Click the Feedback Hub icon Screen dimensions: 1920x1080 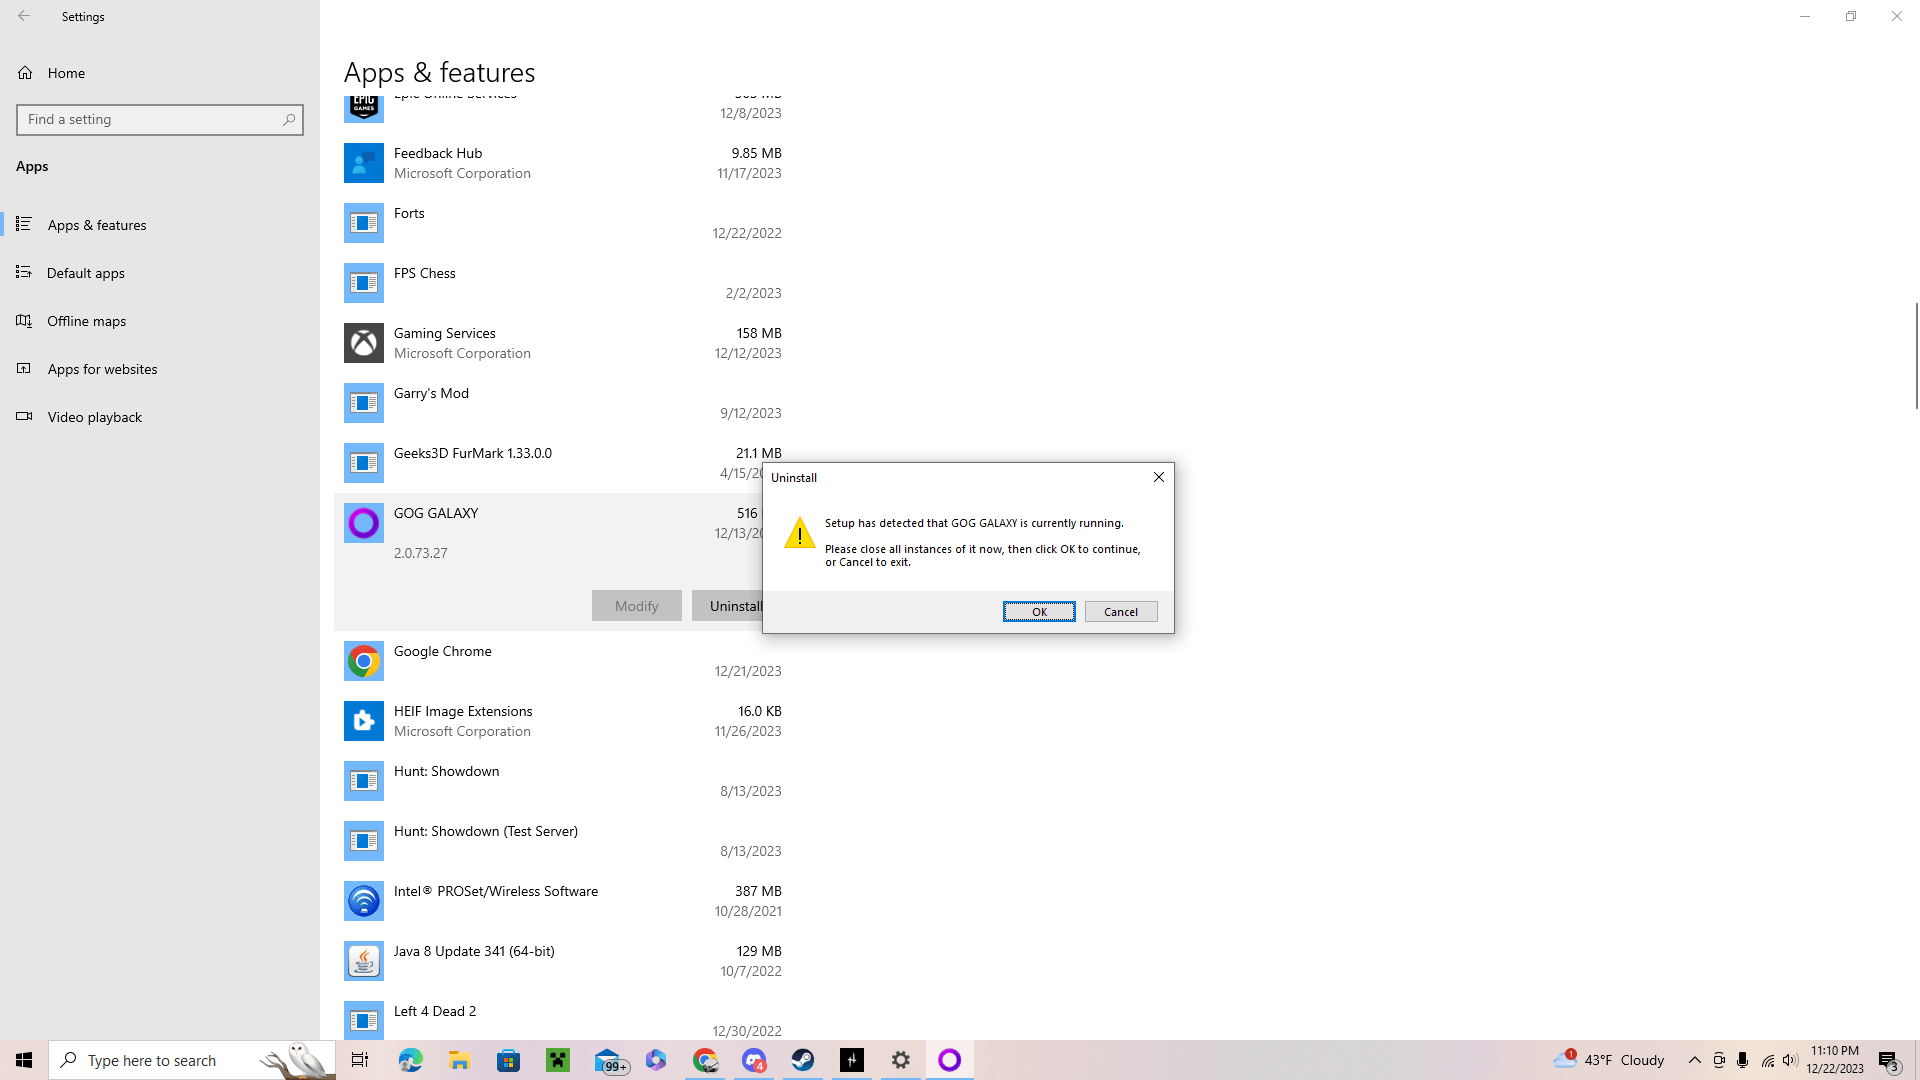[363, 162]
